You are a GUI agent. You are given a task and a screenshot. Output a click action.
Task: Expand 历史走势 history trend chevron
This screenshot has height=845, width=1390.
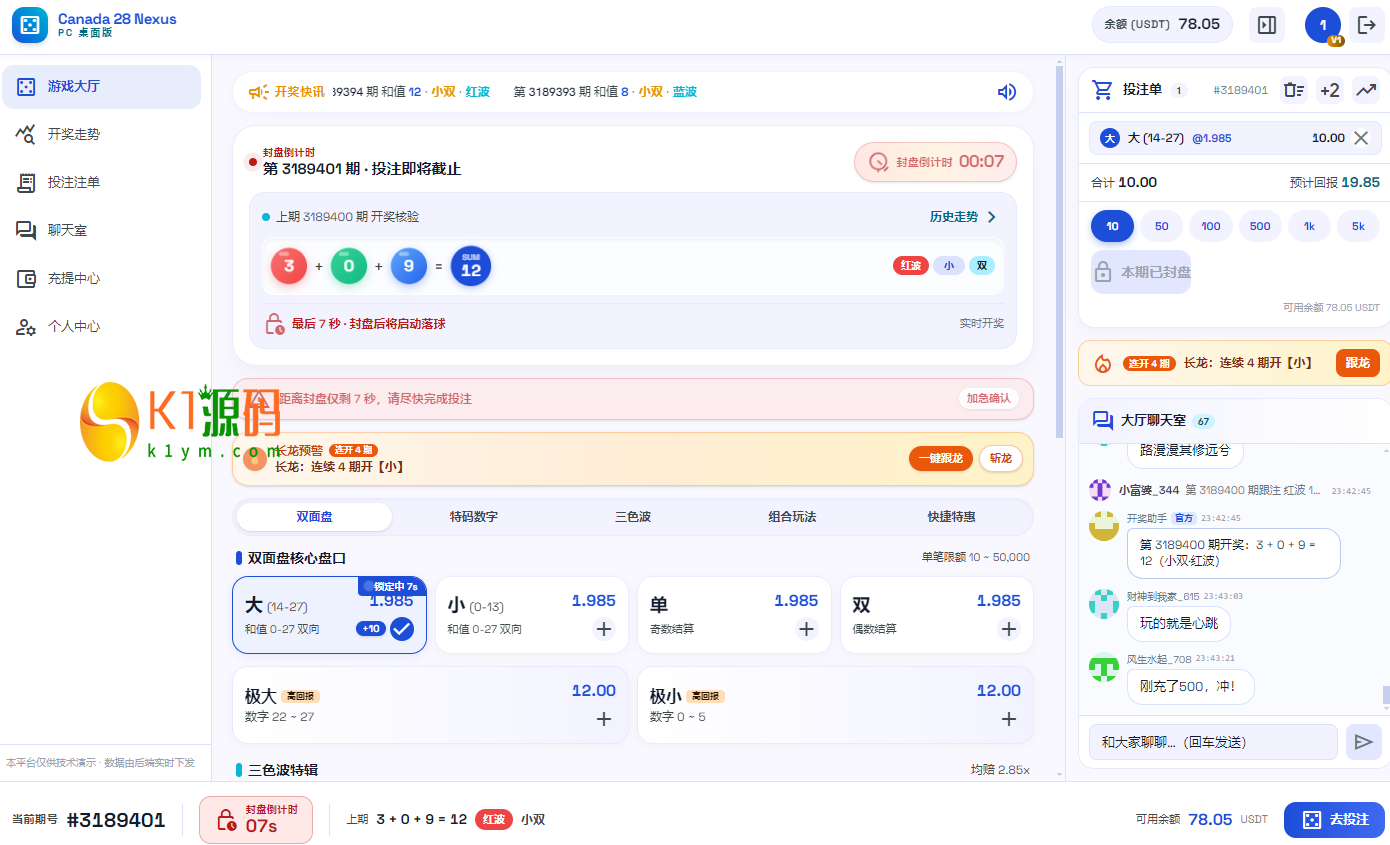[x=991, y=217]
